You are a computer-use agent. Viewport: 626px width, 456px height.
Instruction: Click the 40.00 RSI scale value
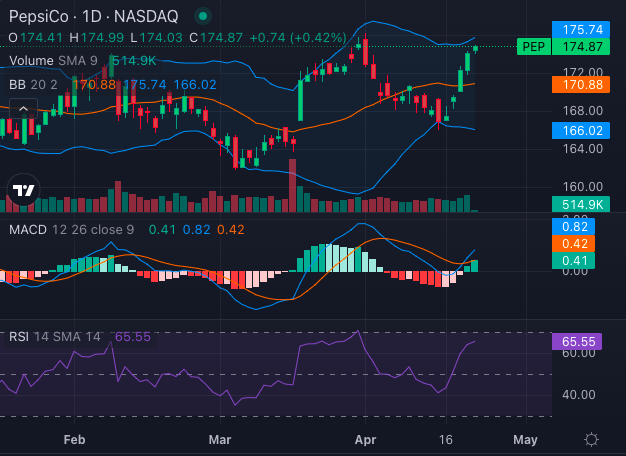[x=578, y=395]
